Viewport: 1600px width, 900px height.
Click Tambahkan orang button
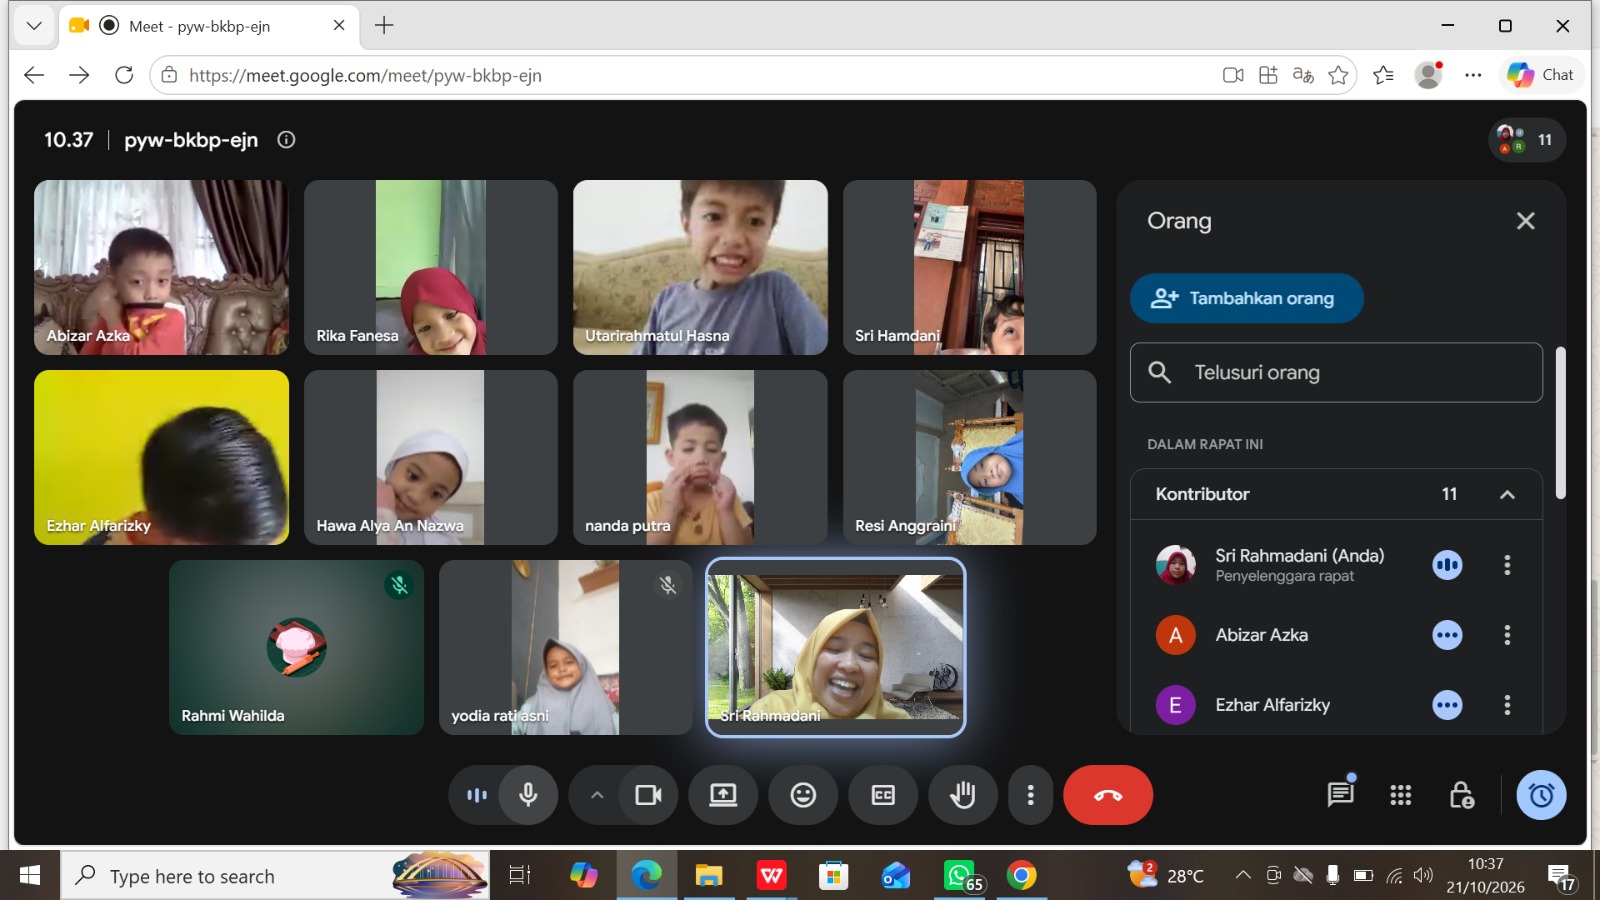1246,298
